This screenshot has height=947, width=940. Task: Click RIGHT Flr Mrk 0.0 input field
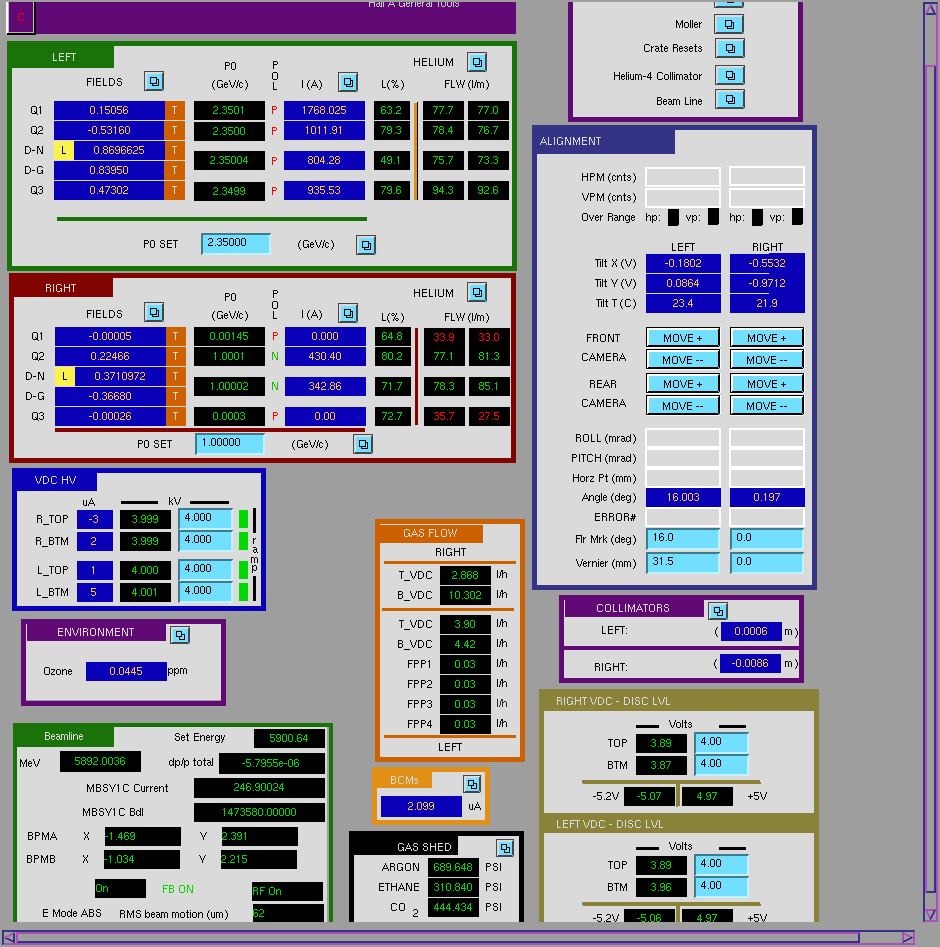pos(767,538)
